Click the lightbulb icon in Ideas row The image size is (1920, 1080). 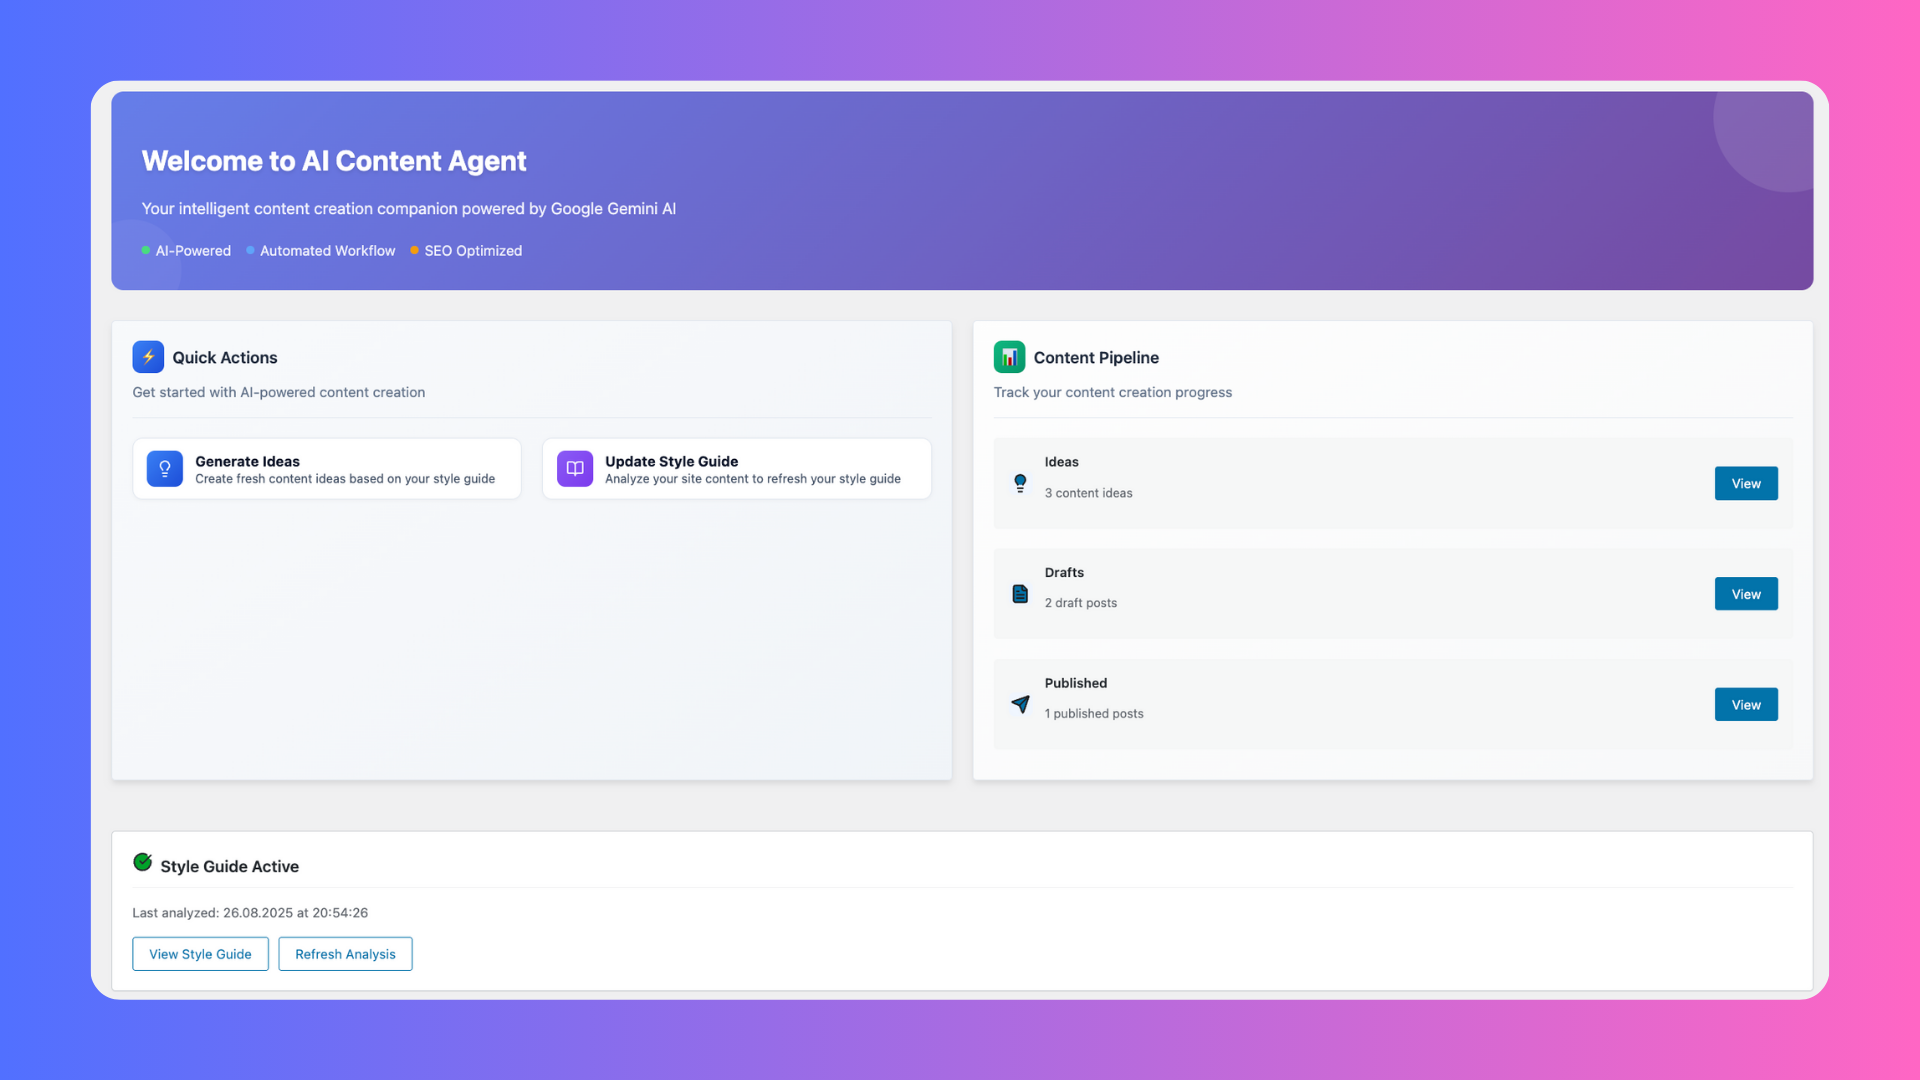(1020, 483)
